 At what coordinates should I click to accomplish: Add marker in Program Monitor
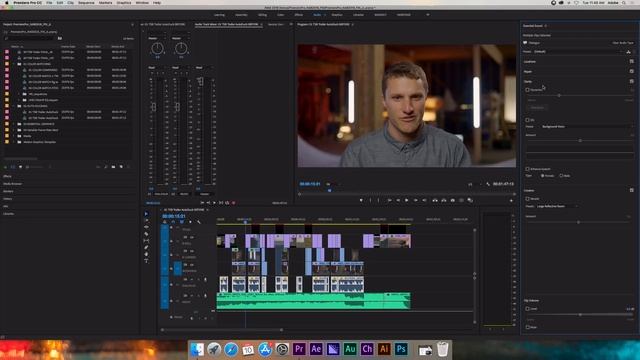click(x=361, y=200)
